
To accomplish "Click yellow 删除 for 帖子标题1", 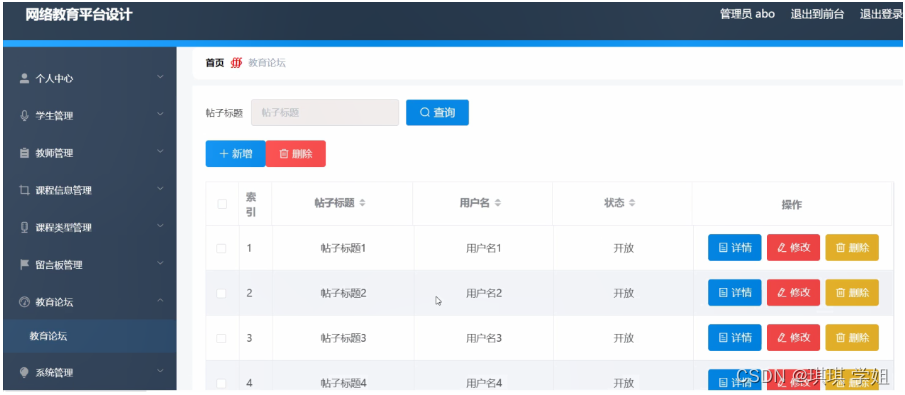I will 852,248.
